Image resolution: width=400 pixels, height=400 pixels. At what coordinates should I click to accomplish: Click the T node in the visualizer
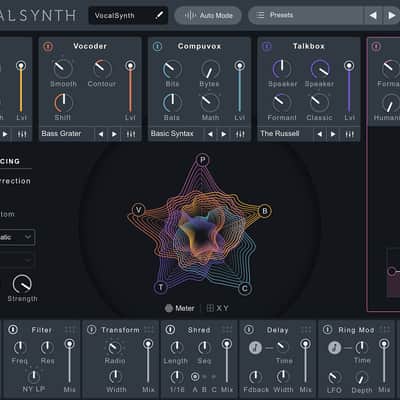pyautogui.click(x=161, y=287)
